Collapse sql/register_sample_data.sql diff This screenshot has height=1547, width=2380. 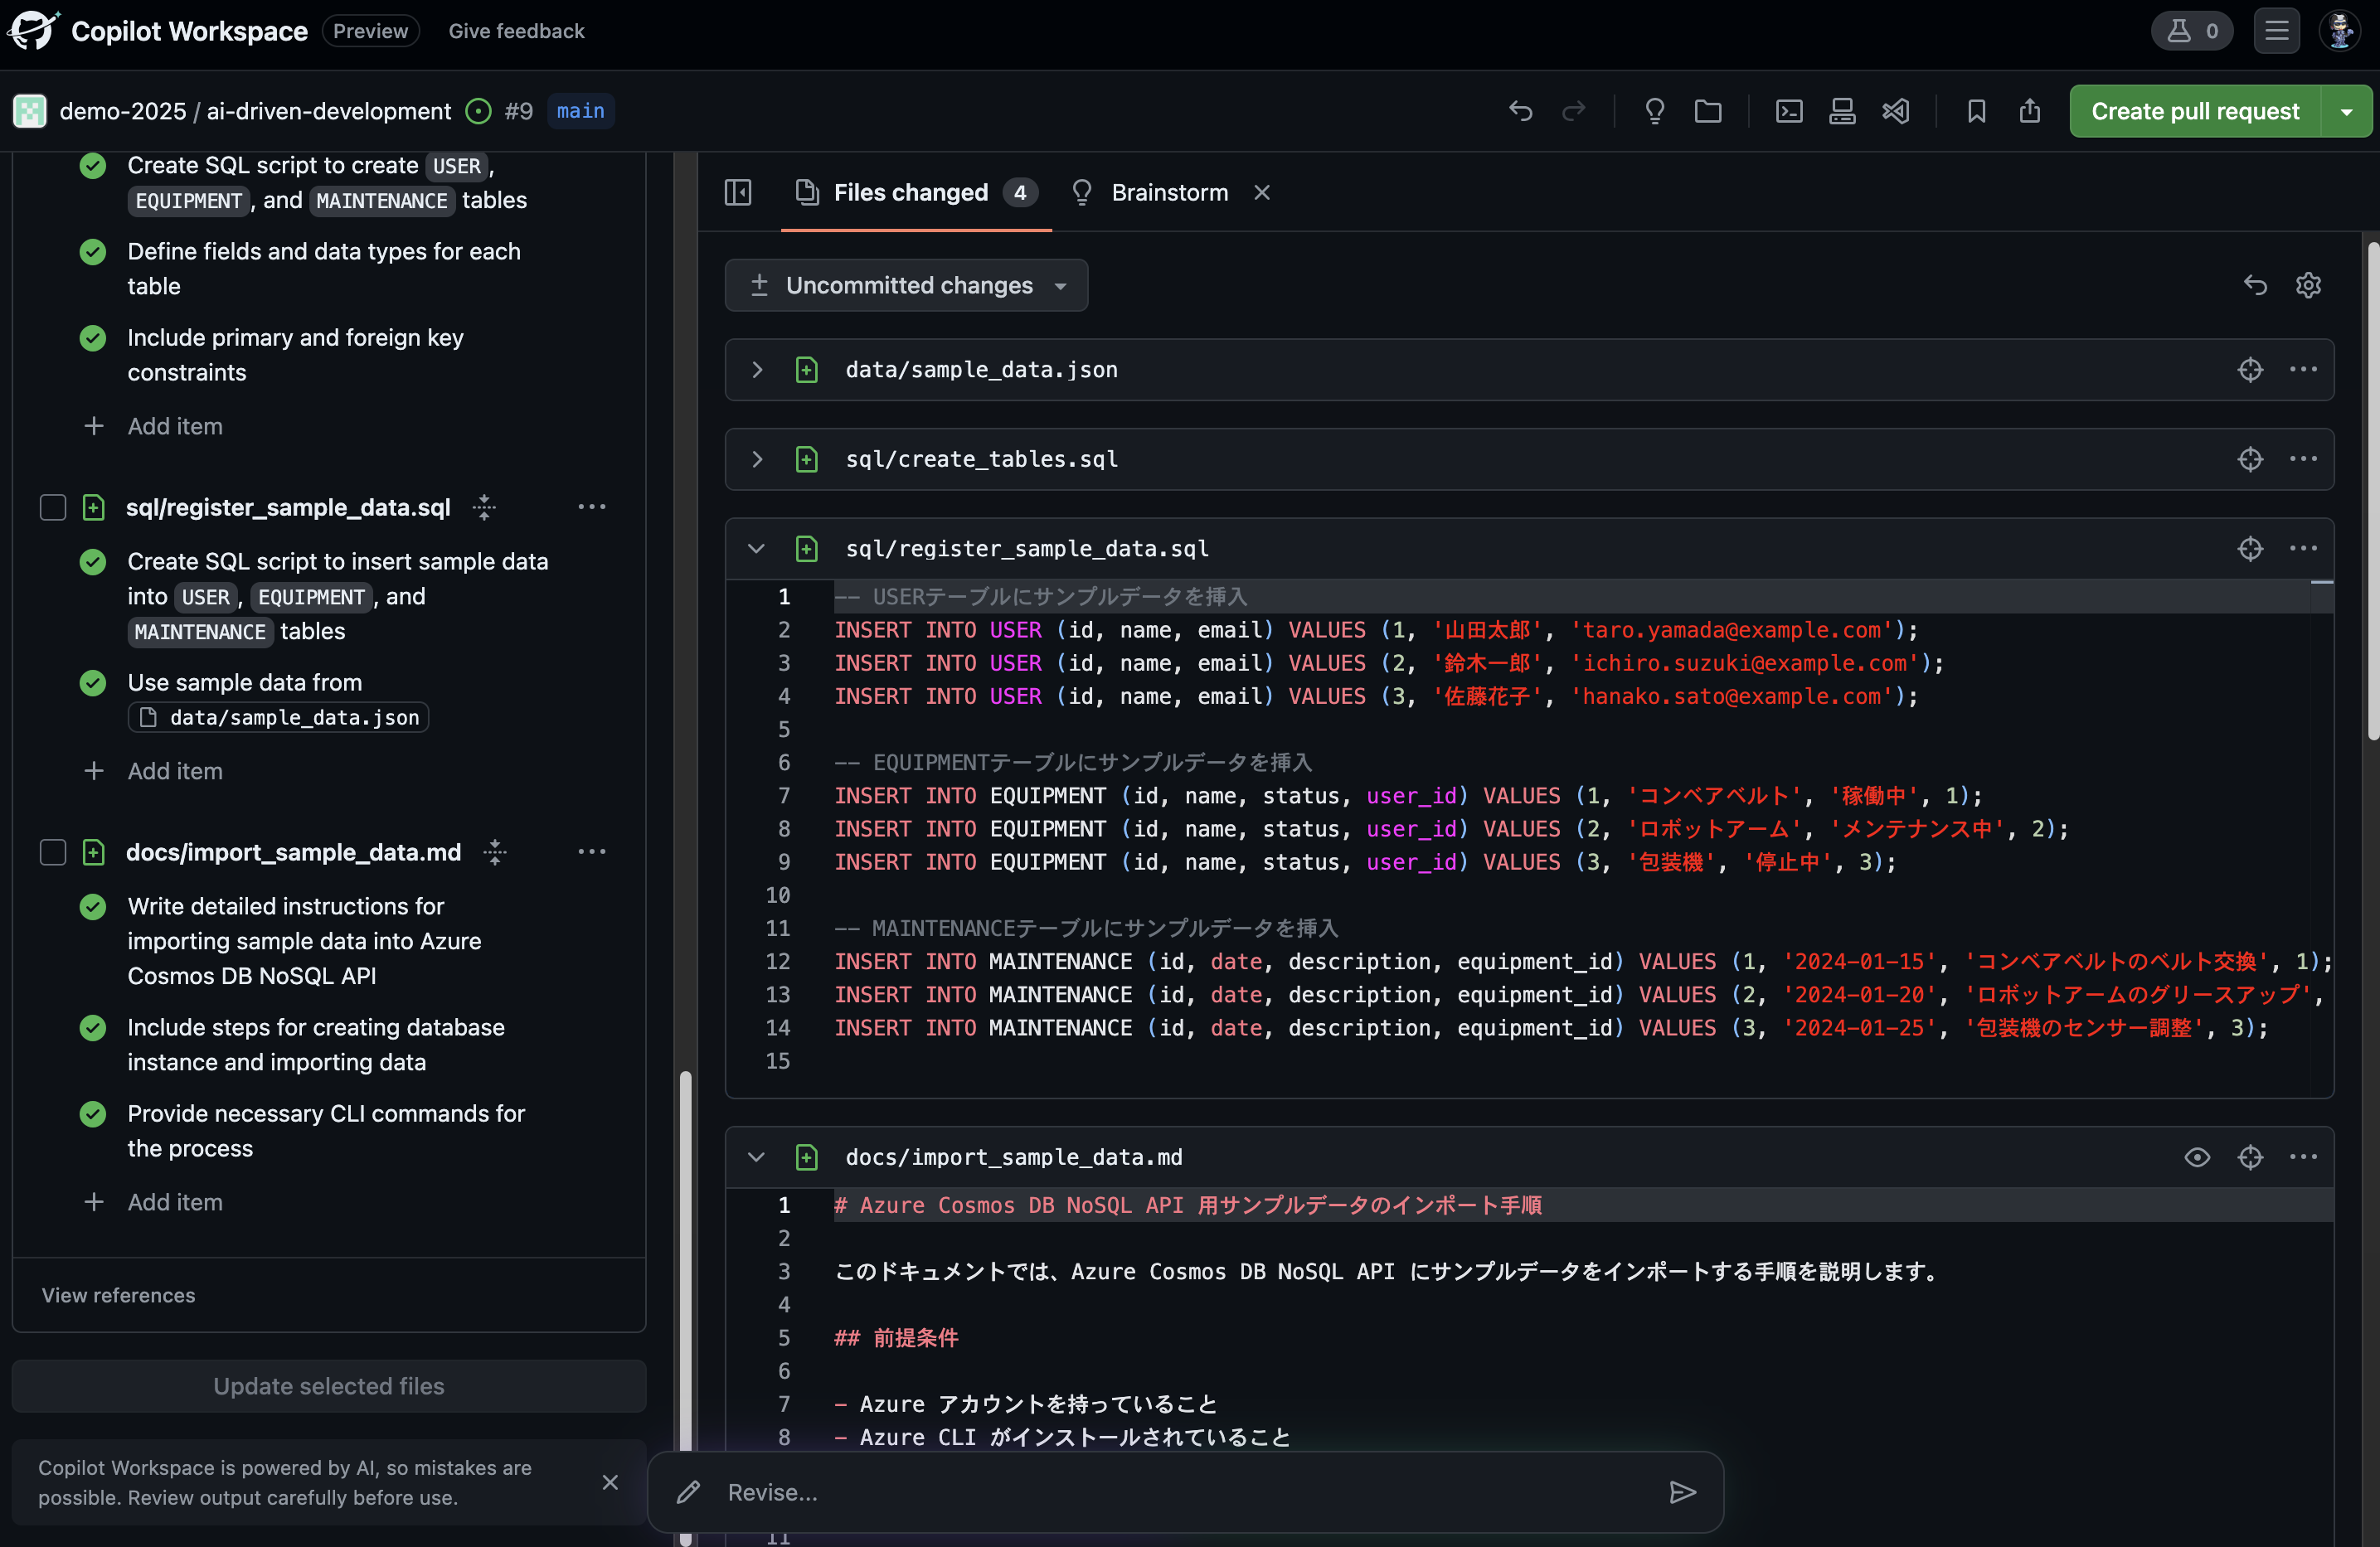click(x=757, y=549)
